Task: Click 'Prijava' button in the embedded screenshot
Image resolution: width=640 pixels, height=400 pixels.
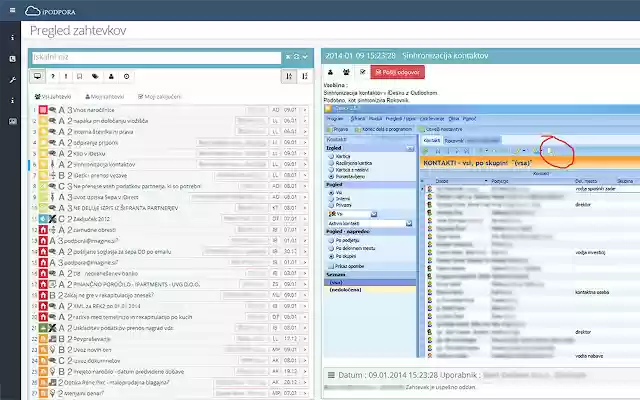Action: pos(338,129)
